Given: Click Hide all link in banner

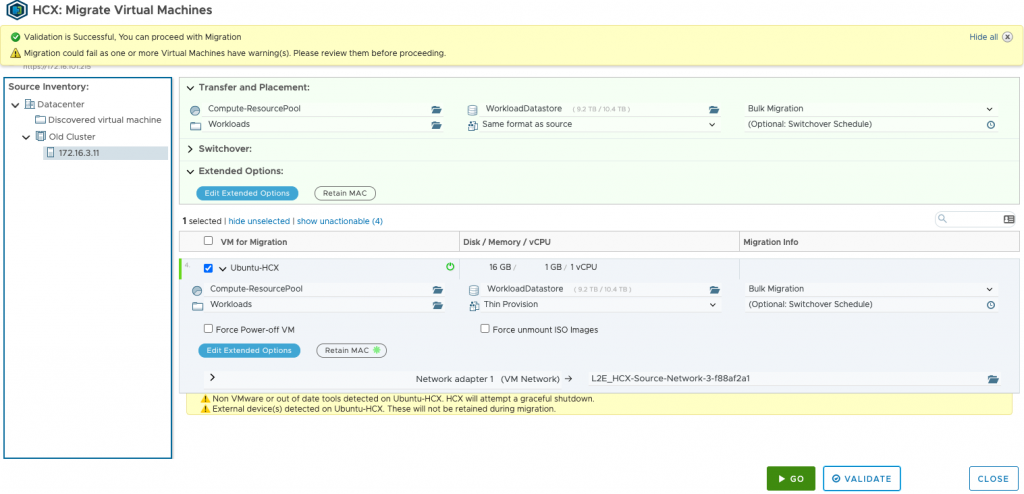Looking at the screenshot, I should coord(984,37).
